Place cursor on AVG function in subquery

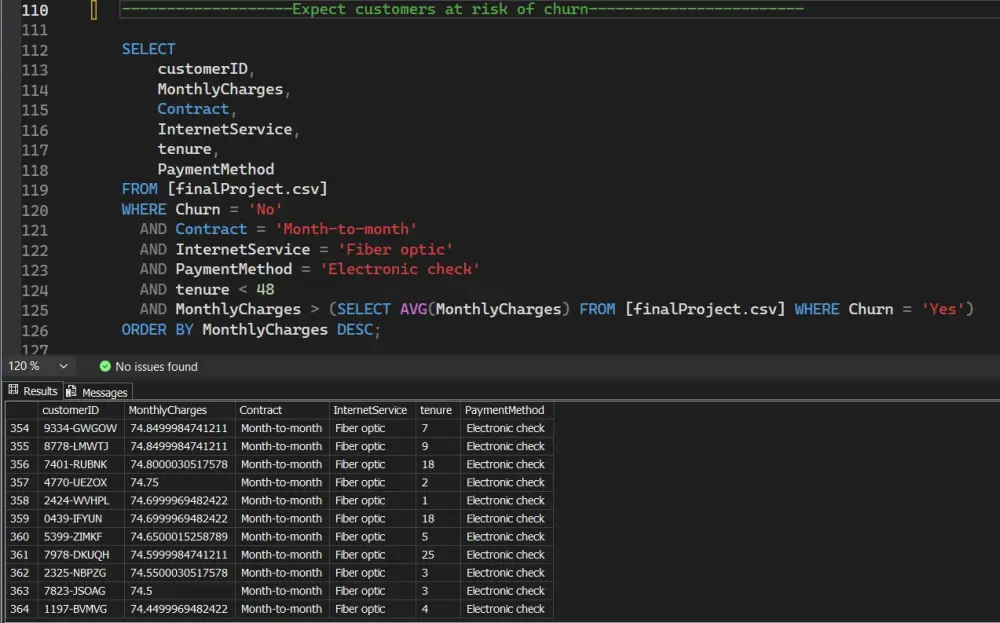(413, 309)
